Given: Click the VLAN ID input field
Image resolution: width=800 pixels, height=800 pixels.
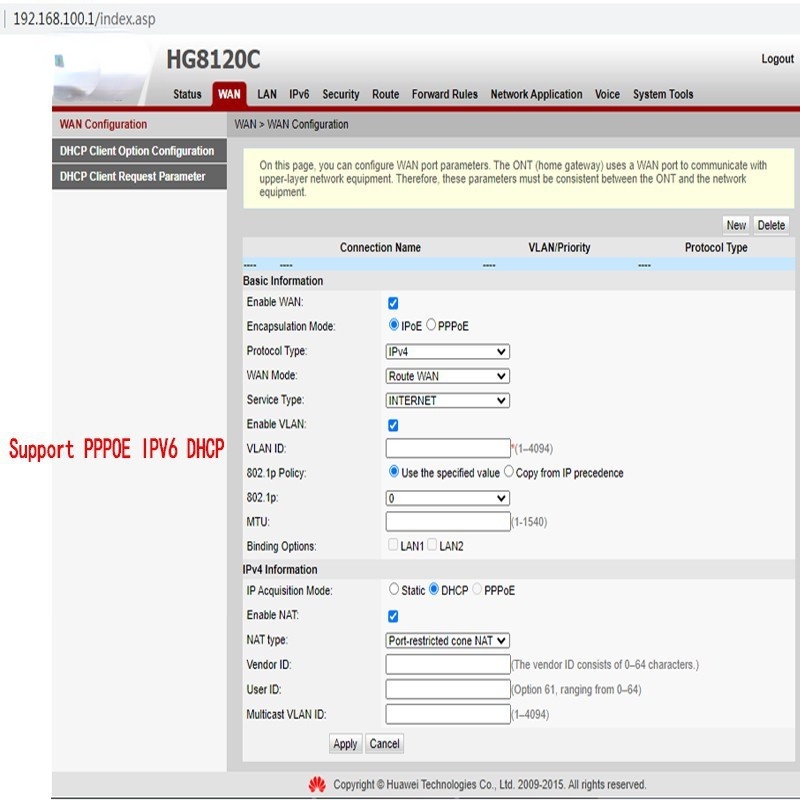Looking at the screenshot, I should tap(448, 448).
